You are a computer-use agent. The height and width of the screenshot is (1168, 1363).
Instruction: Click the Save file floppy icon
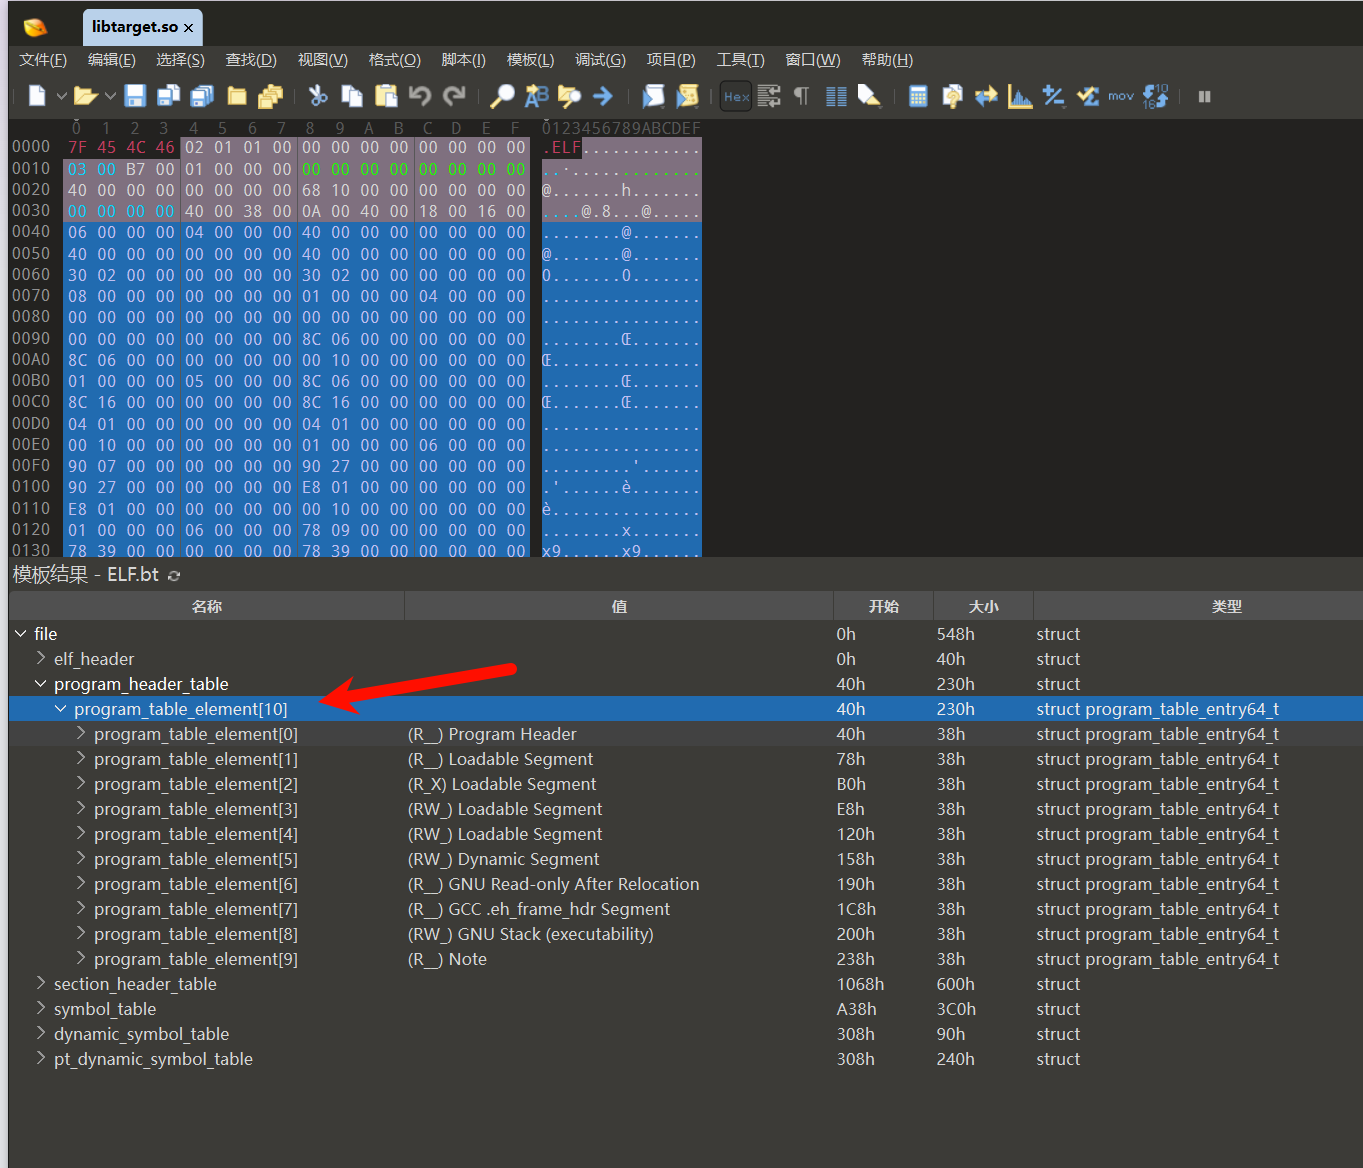(x=135, y=96)
